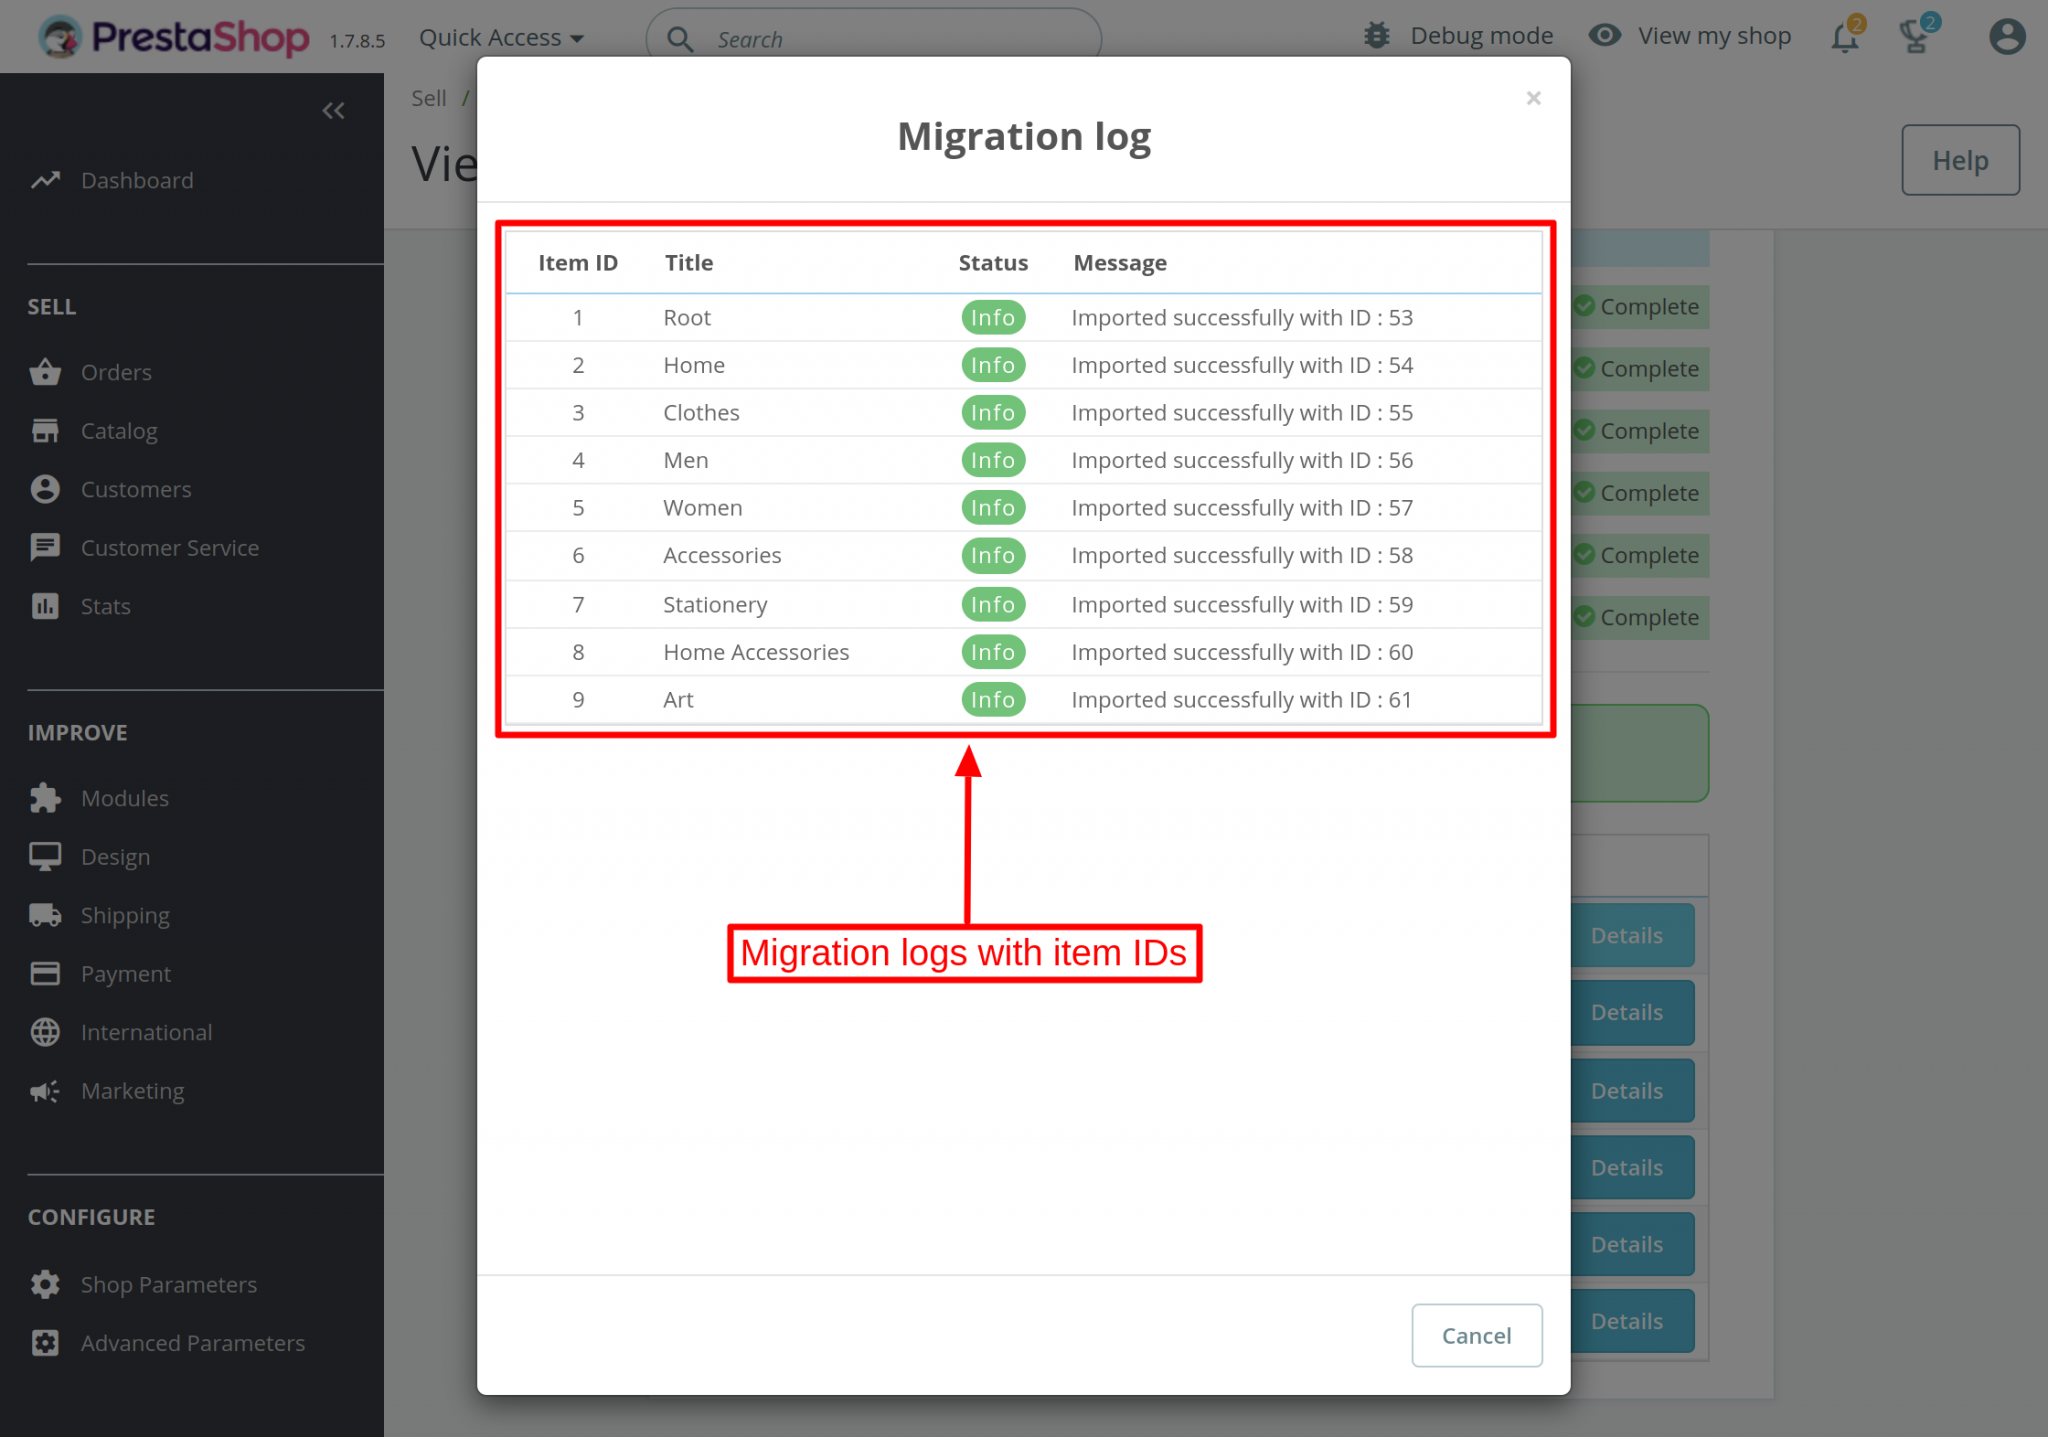Open the user profile avatar icon

click(x=2006, y=37)
